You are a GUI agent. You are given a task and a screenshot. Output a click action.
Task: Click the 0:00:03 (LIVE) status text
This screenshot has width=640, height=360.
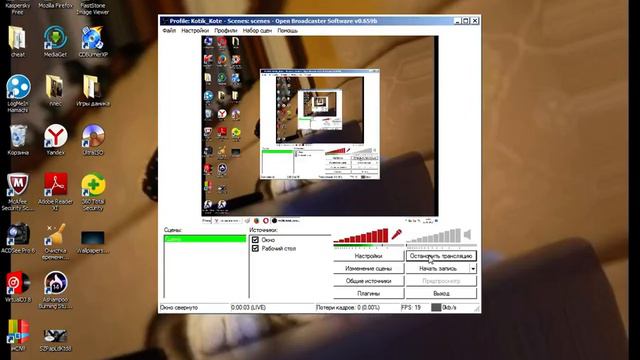248,307
